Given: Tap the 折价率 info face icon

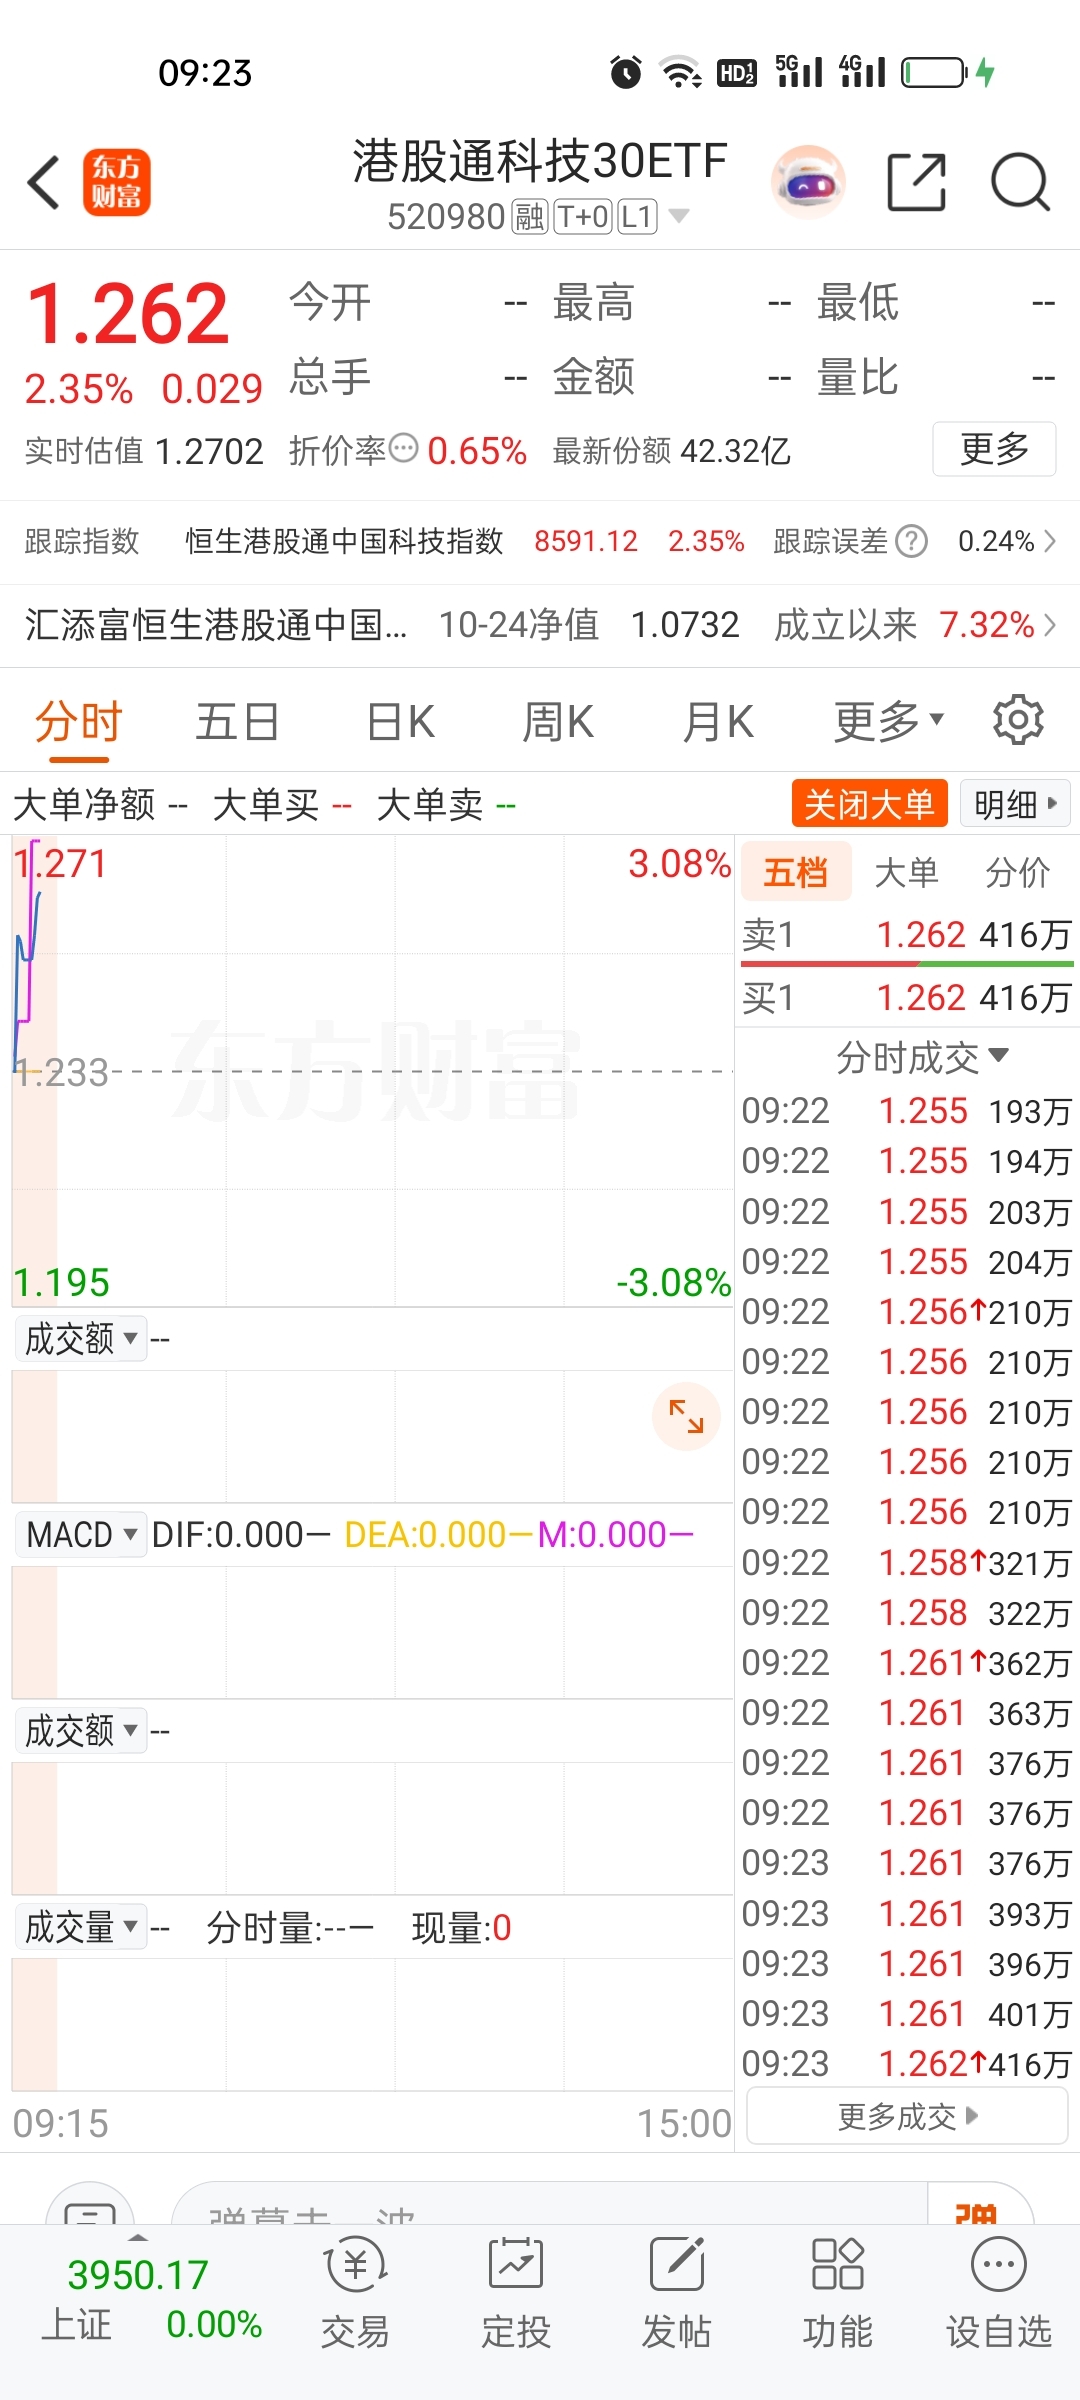Looking at the screenshot, I should pos(403,449).
